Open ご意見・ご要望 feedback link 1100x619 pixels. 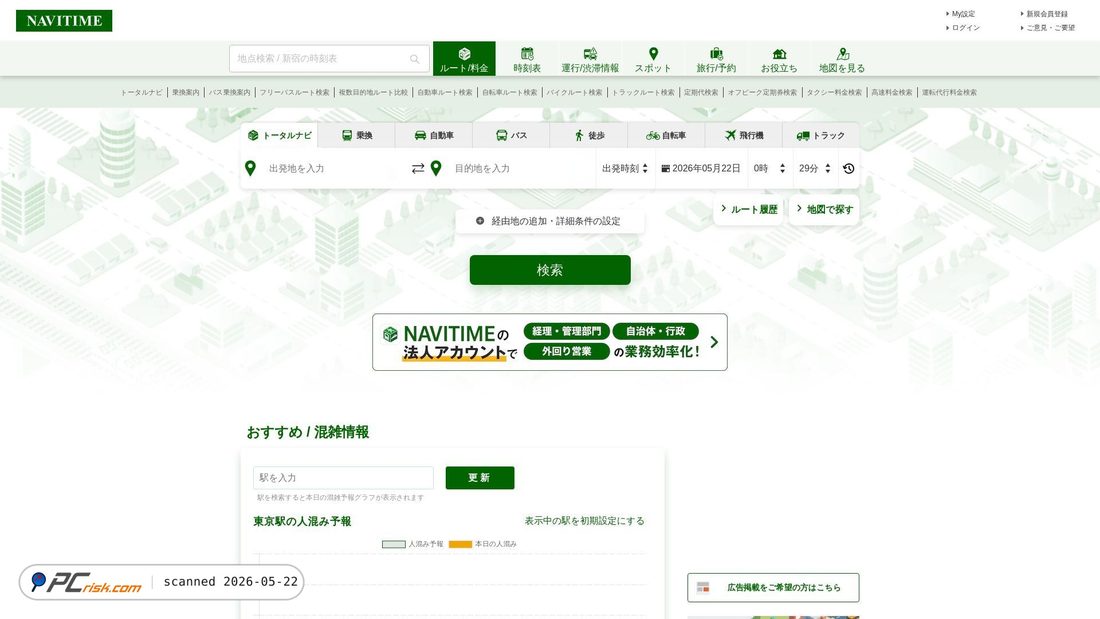pyautogui.click(x=1049, y=28)
